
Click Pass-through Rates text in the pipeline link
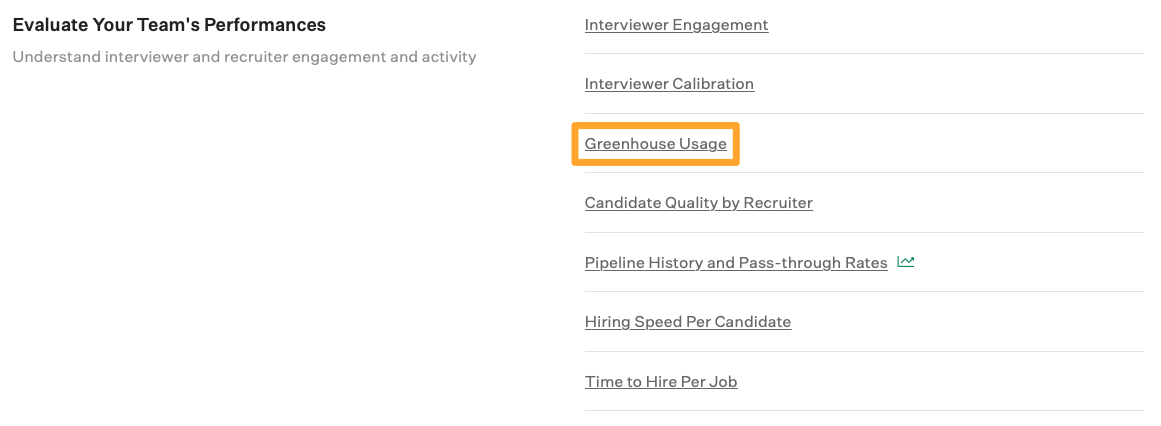(814, 263)
